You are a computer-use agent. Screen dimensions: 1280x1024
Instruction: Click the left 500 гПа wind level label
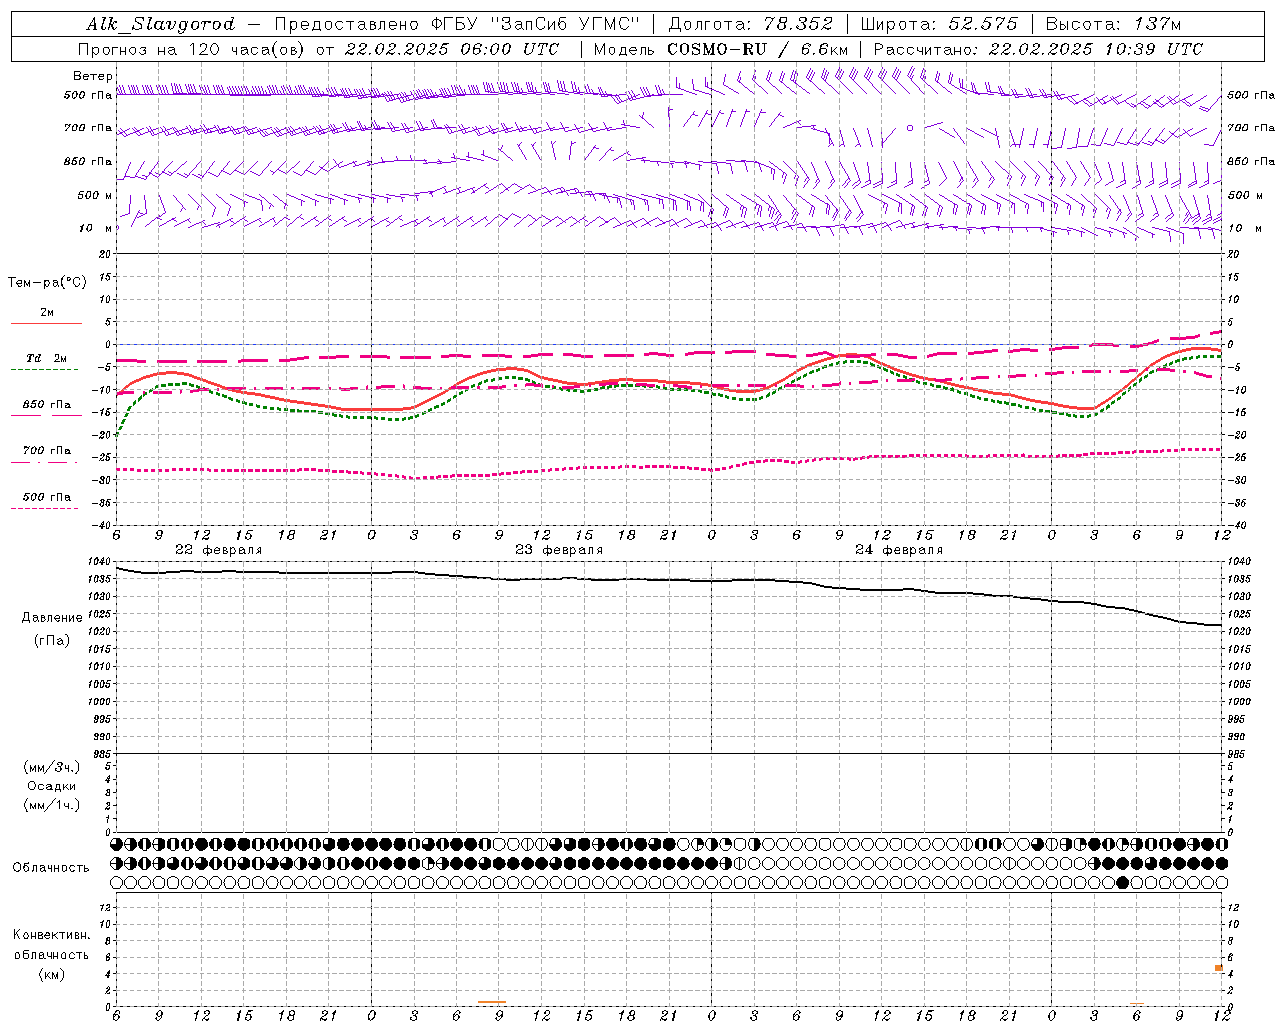click(x=88, y=95)
